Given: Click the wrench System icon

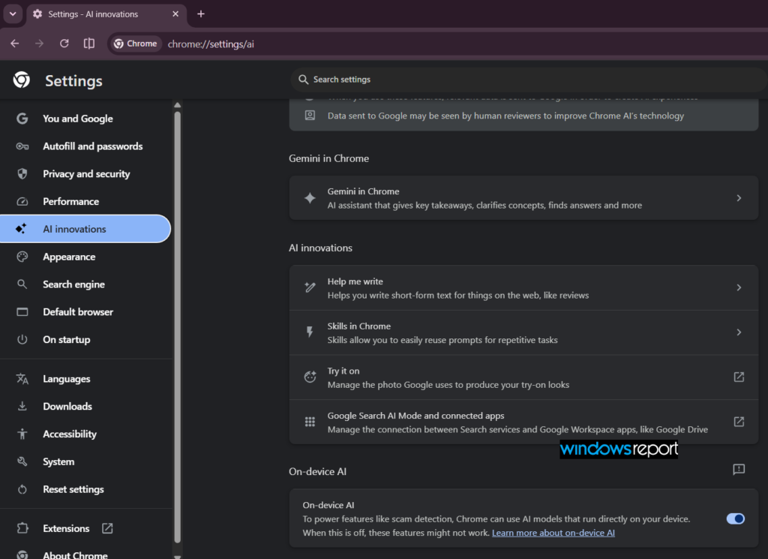Looking at the screenshot, I should pos(22,462).
